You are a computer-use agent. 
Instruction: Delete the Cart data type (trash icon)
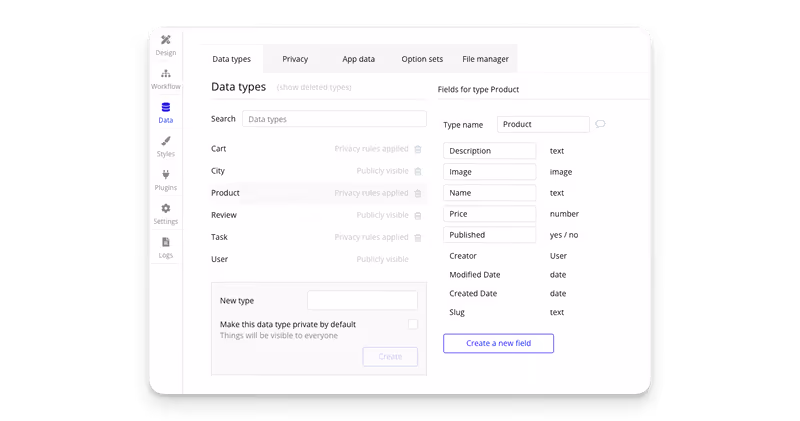pyautogui.click(x=418, y=149)
